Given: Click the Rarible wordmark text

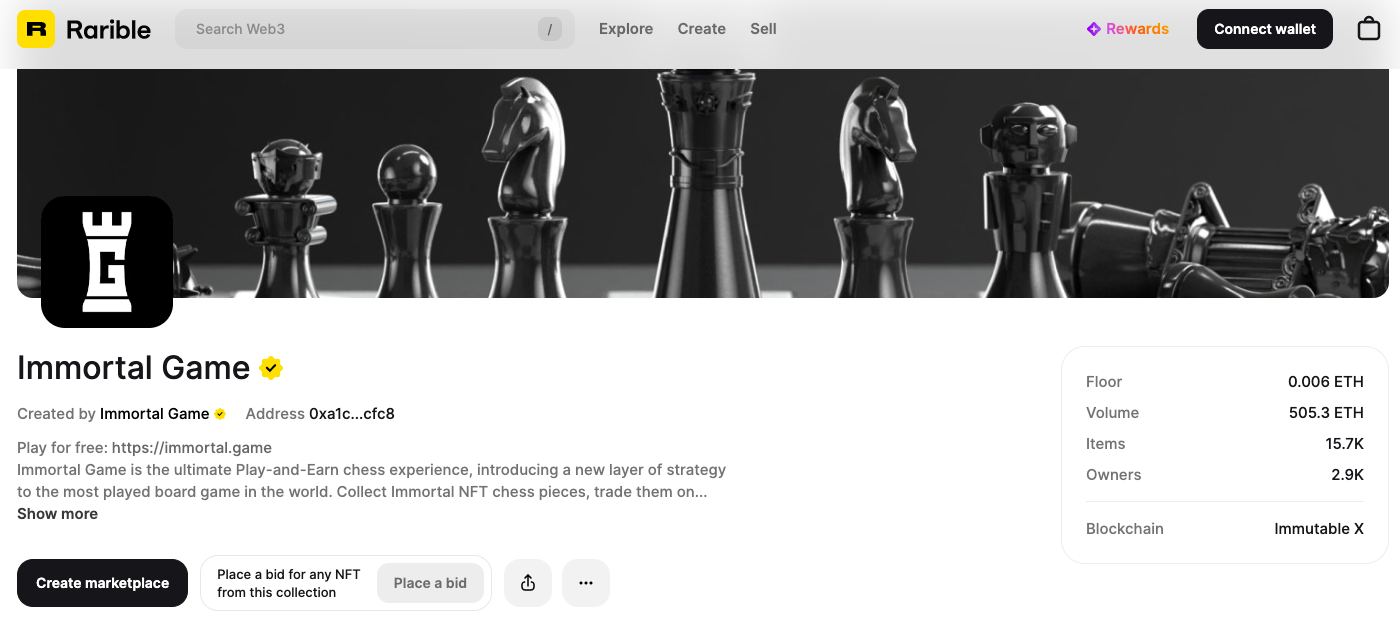Looking at the screenshot, I should click(109, 30).
